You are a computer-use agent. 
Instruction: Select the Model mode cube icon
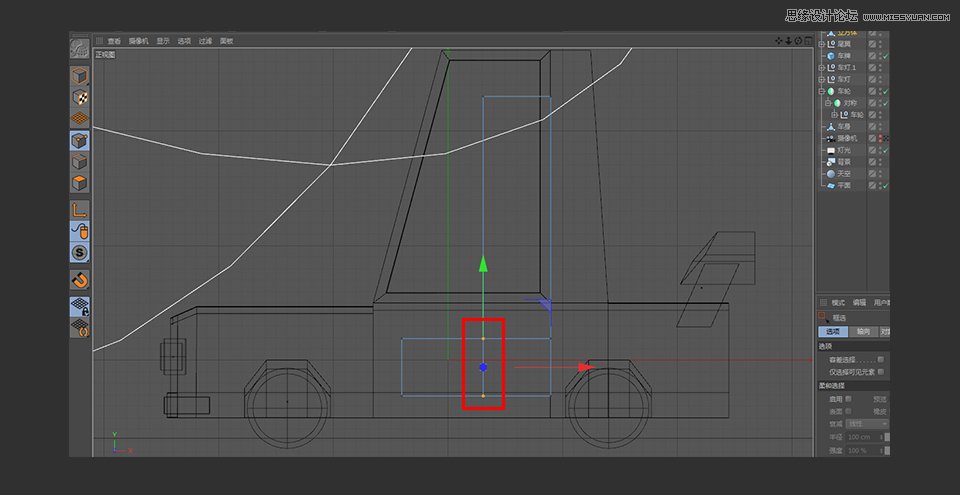coord(80,77)
